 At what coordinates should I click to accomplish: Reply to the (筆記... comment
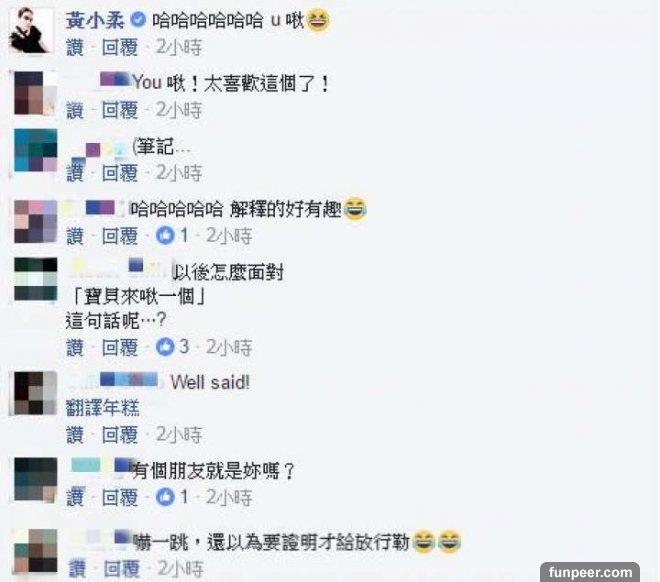point(120,173)
